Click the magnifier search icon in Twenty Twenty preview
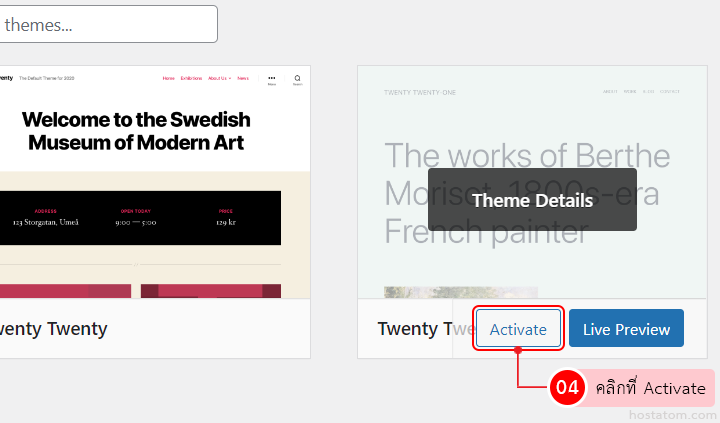720x423 pixels. [297, 78]
